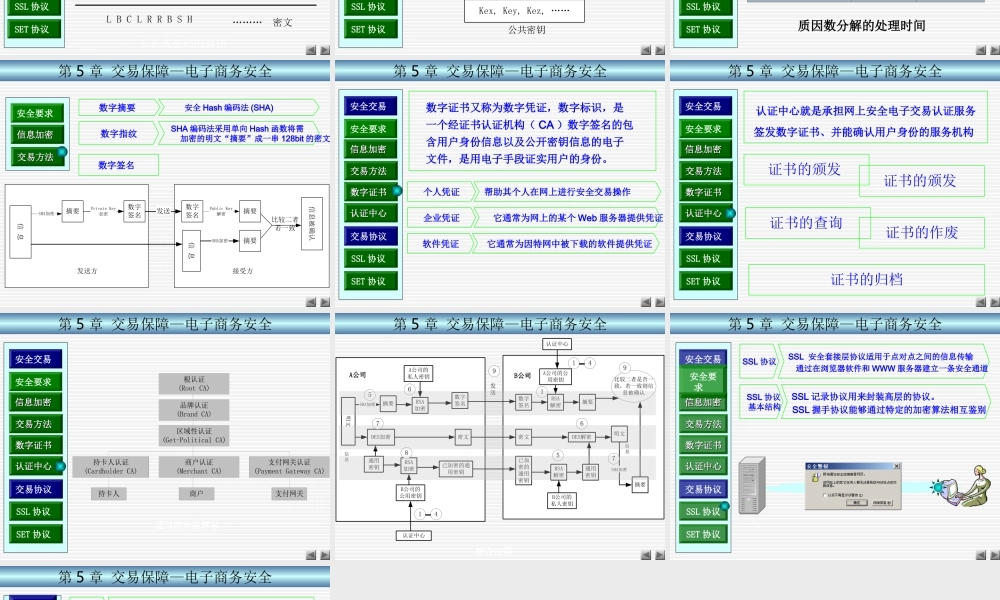Click the lock icon inside the 安全警报 dialog
1000x600 pixels.
click(816, 476)
